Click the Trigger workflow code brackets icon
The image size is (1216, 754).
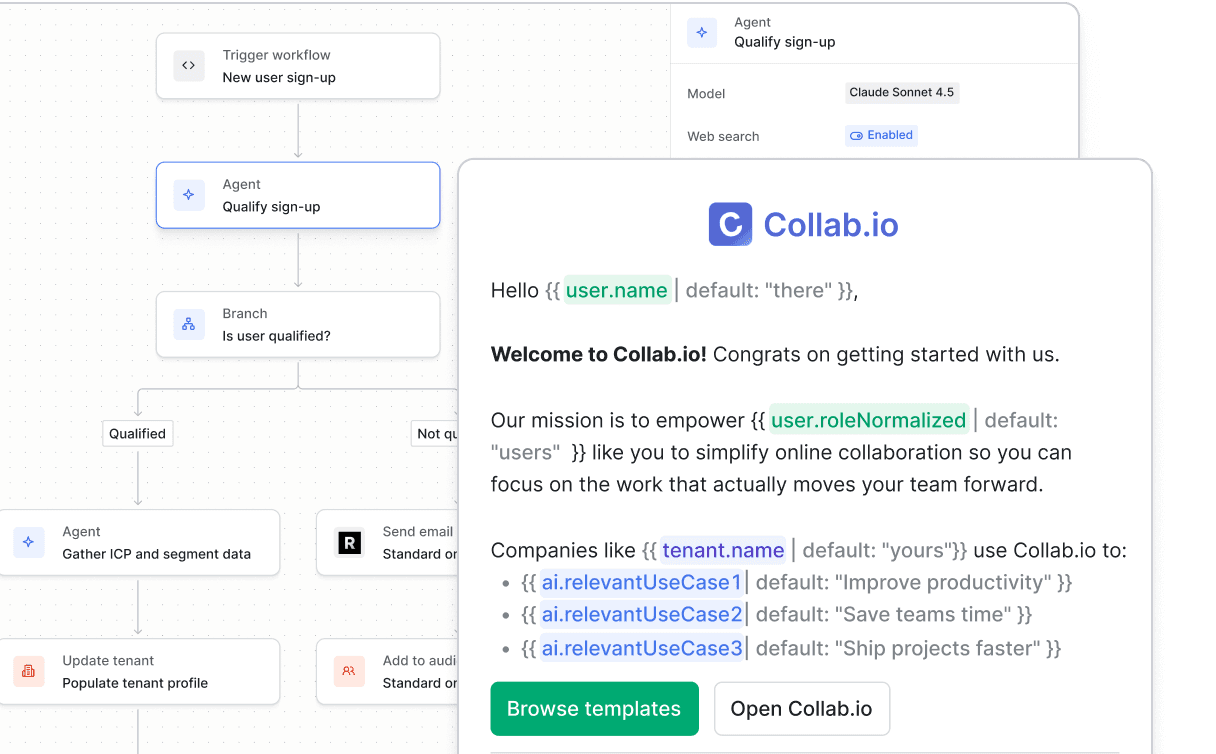coord(189,66)
